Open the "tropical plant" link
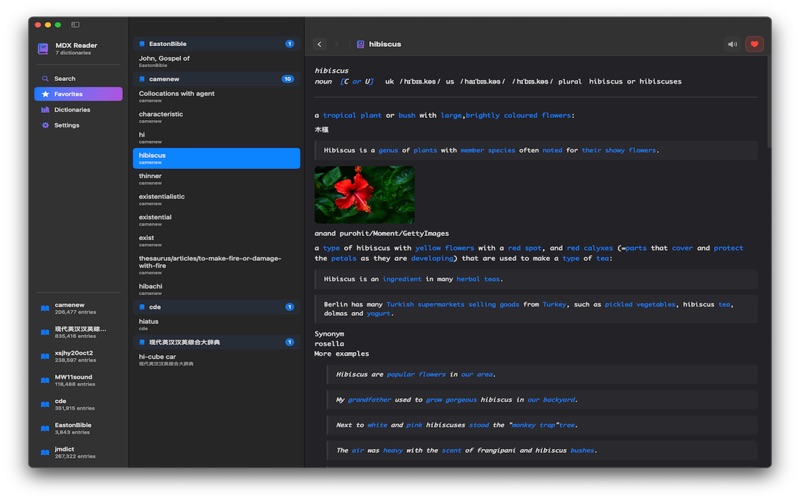The height and width of the screenshot is (500, 800). pos(352,116)
